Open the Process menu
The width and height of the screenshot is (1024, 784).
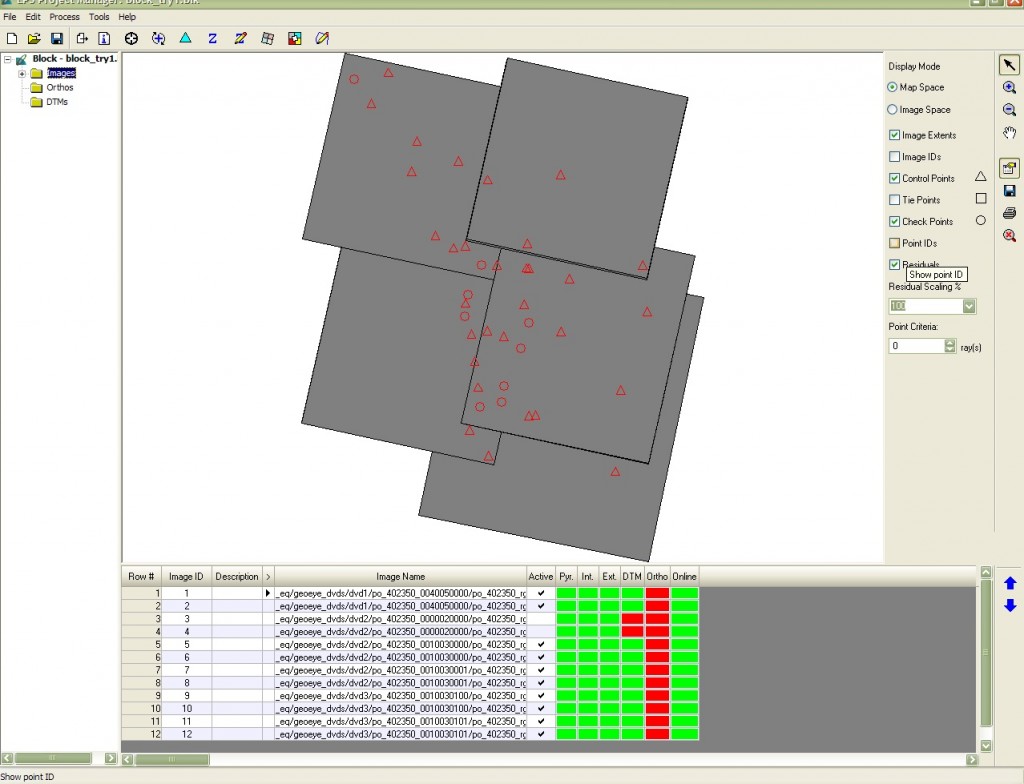(65, 17)
